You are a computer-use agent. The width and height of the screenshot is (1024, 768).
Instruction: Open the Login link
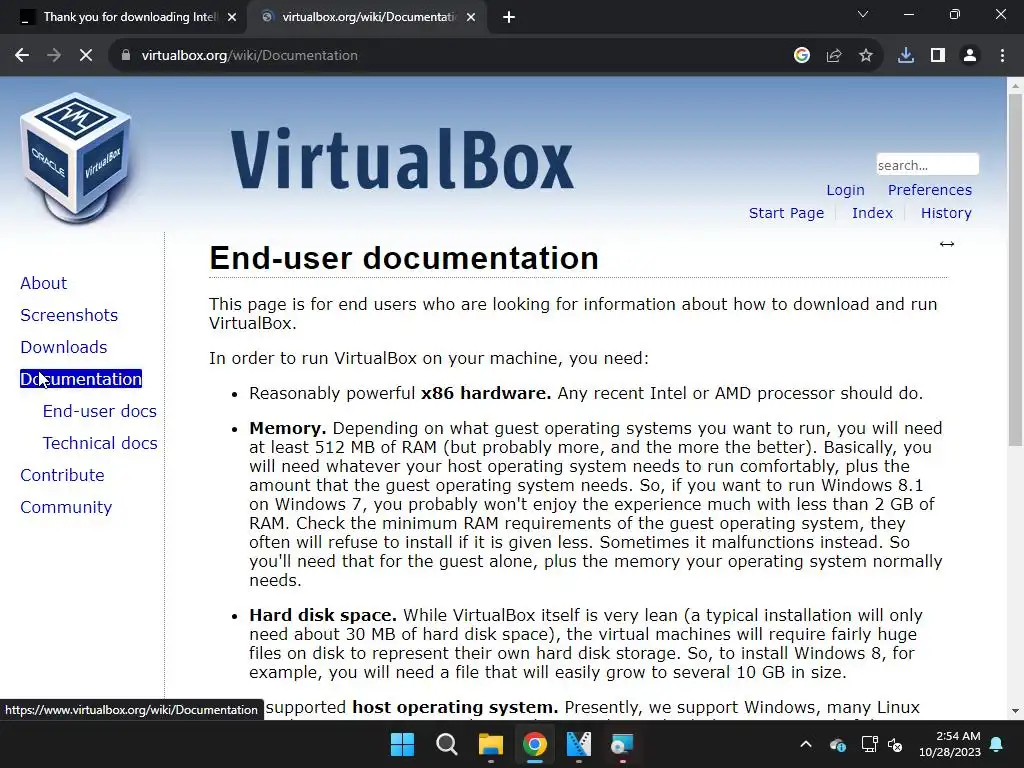pyautogui.click(x=845, y=190)
